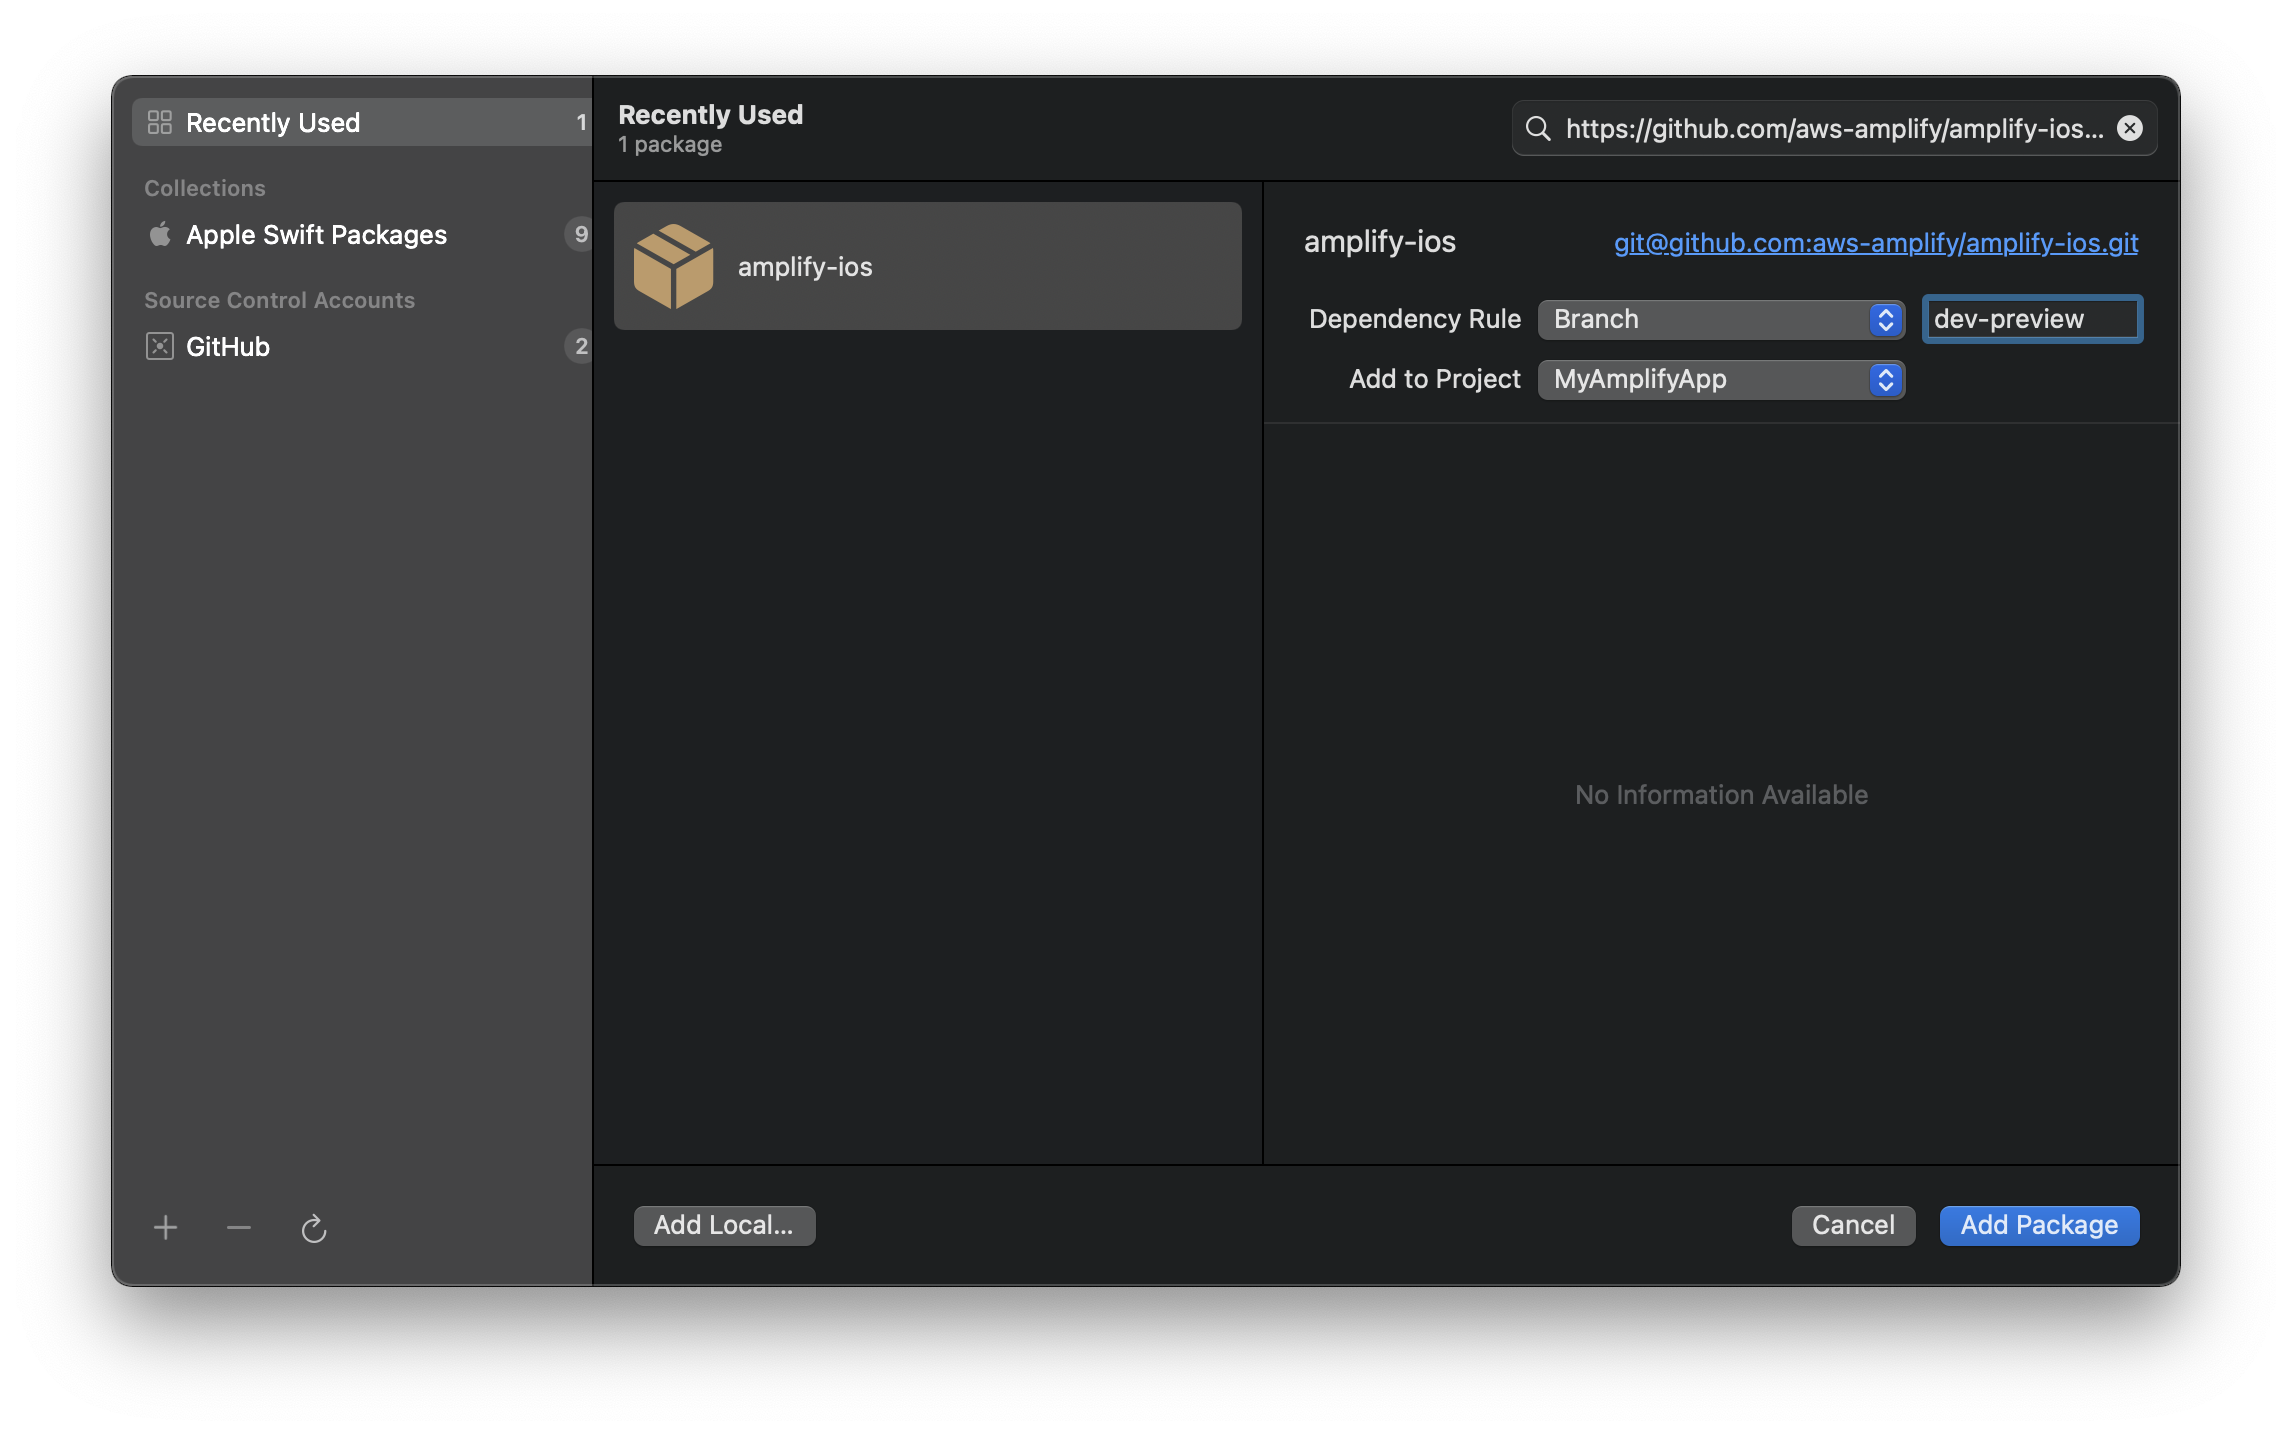Click the Collections section header
The width and height of the screenshot is (2292, 1434).
[205, 188]
